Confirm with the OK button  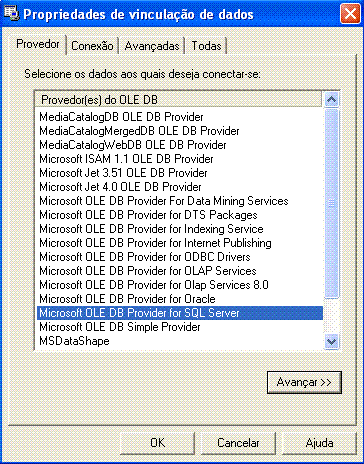157,443
